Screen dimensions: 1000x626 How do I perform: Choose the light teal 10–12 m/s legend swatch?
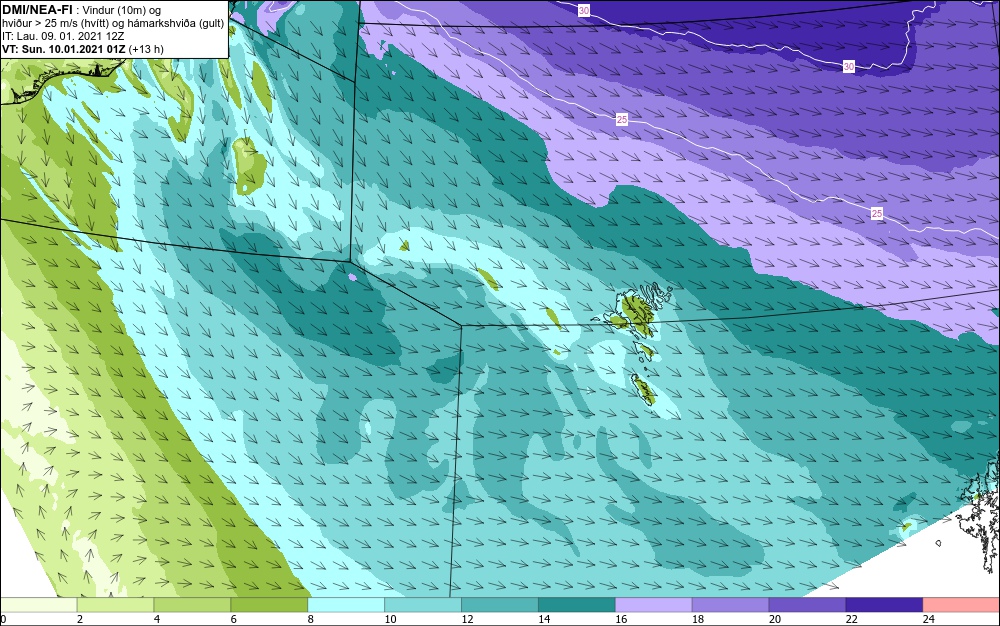[x=423, y=605]
